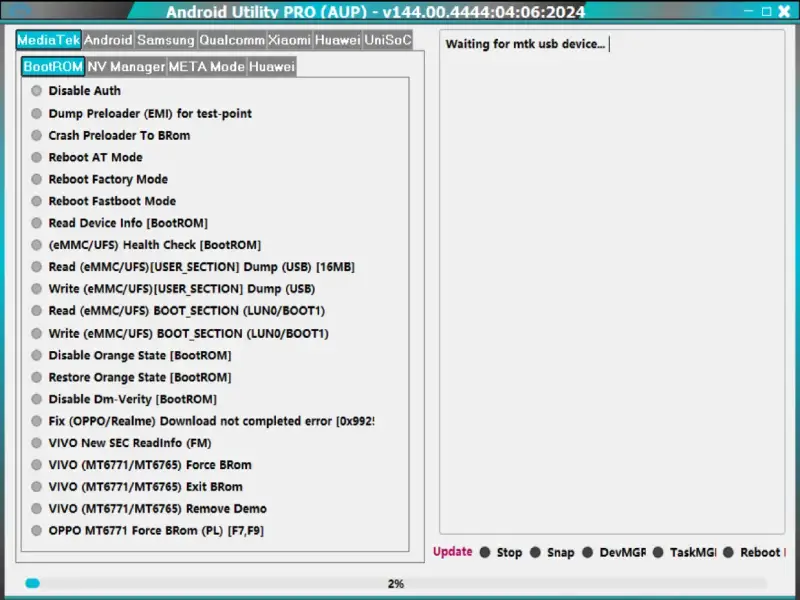Switch to the Samsung tab

coord(166,40)
